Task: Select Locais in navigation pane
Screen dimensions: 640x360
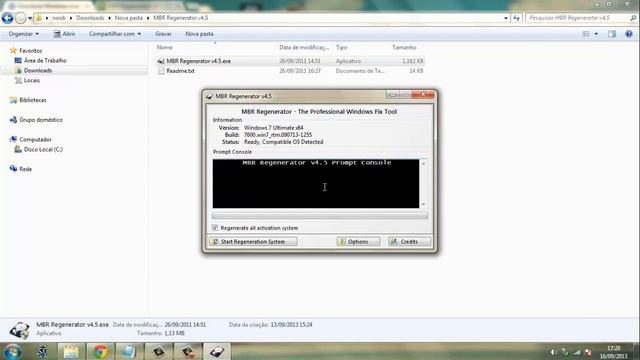Action: click(x=31, y=80)
